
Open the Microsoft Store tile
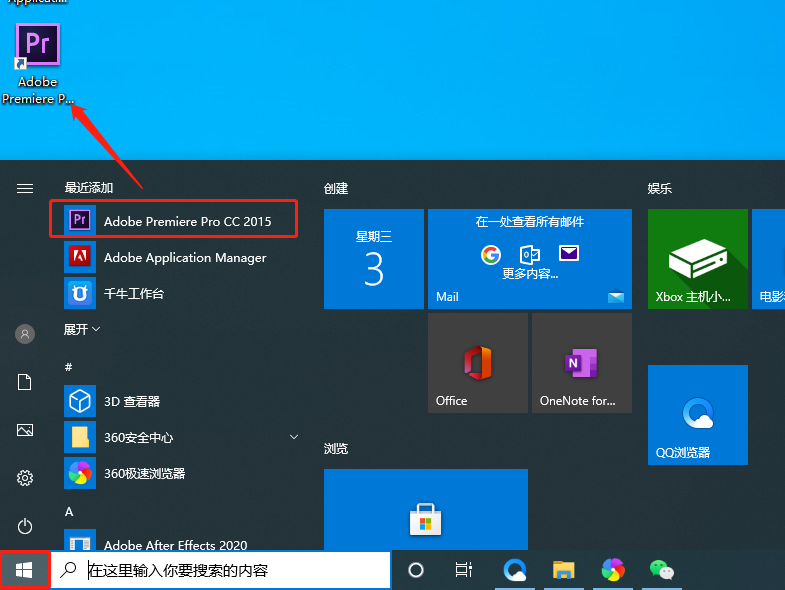tap(426, 509)
